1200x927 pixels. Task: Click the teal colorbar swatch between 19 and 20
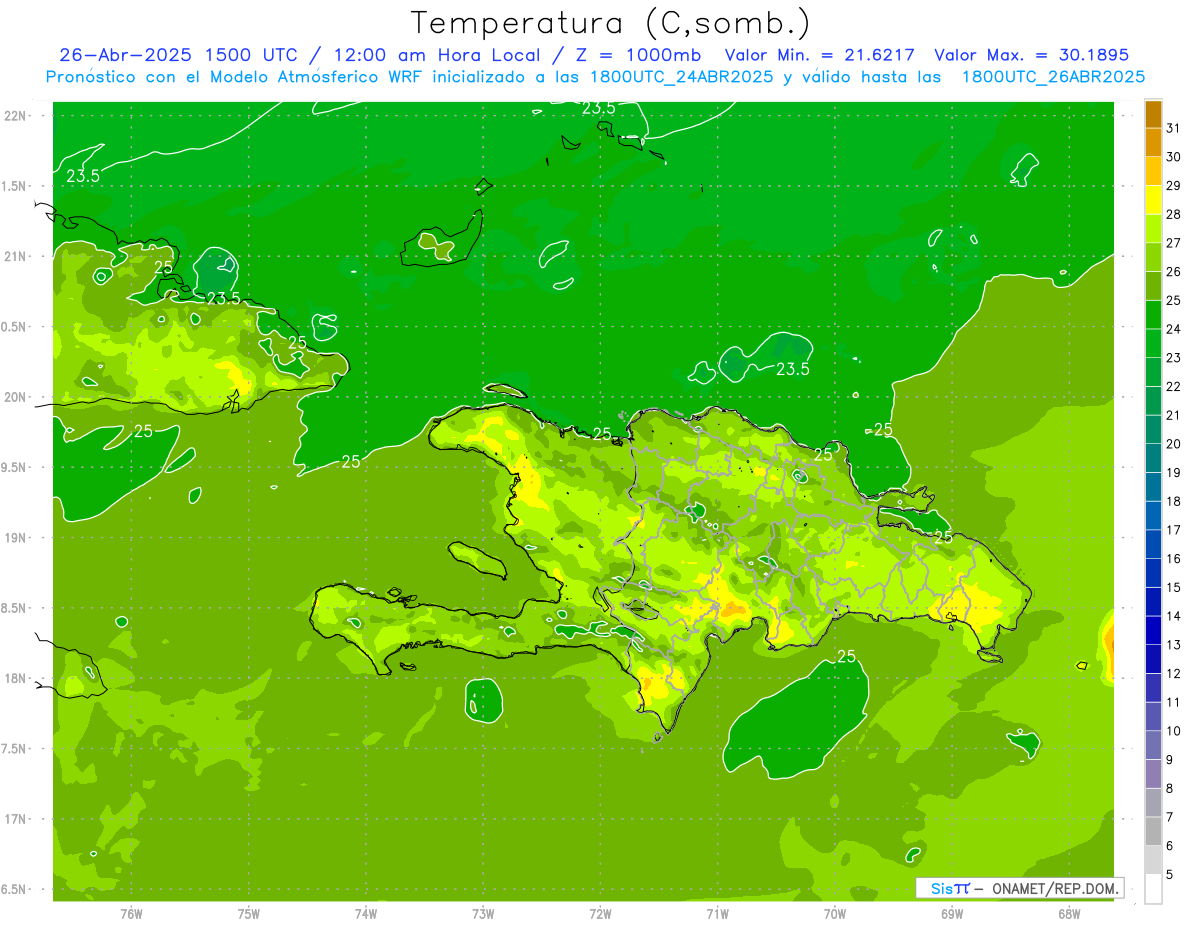(1153, 459)
